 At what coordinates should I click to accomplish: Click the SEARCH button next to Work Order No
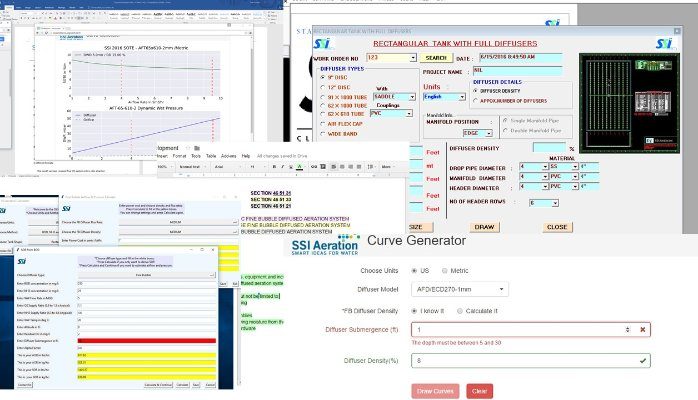pyautogui.click(x=436, y=58)
